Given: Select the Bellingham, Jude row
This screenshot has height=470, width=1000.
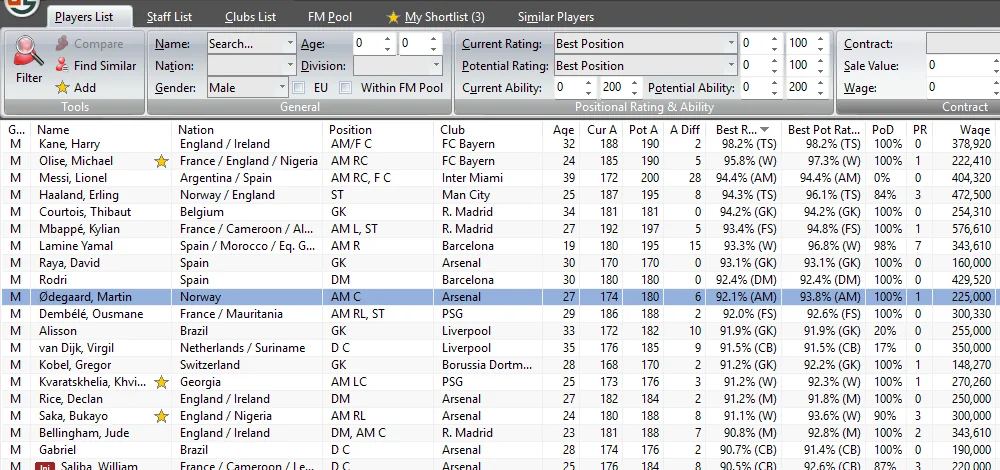Looking at the screenshot, I should pyautogui.click(x=500, y=433).
